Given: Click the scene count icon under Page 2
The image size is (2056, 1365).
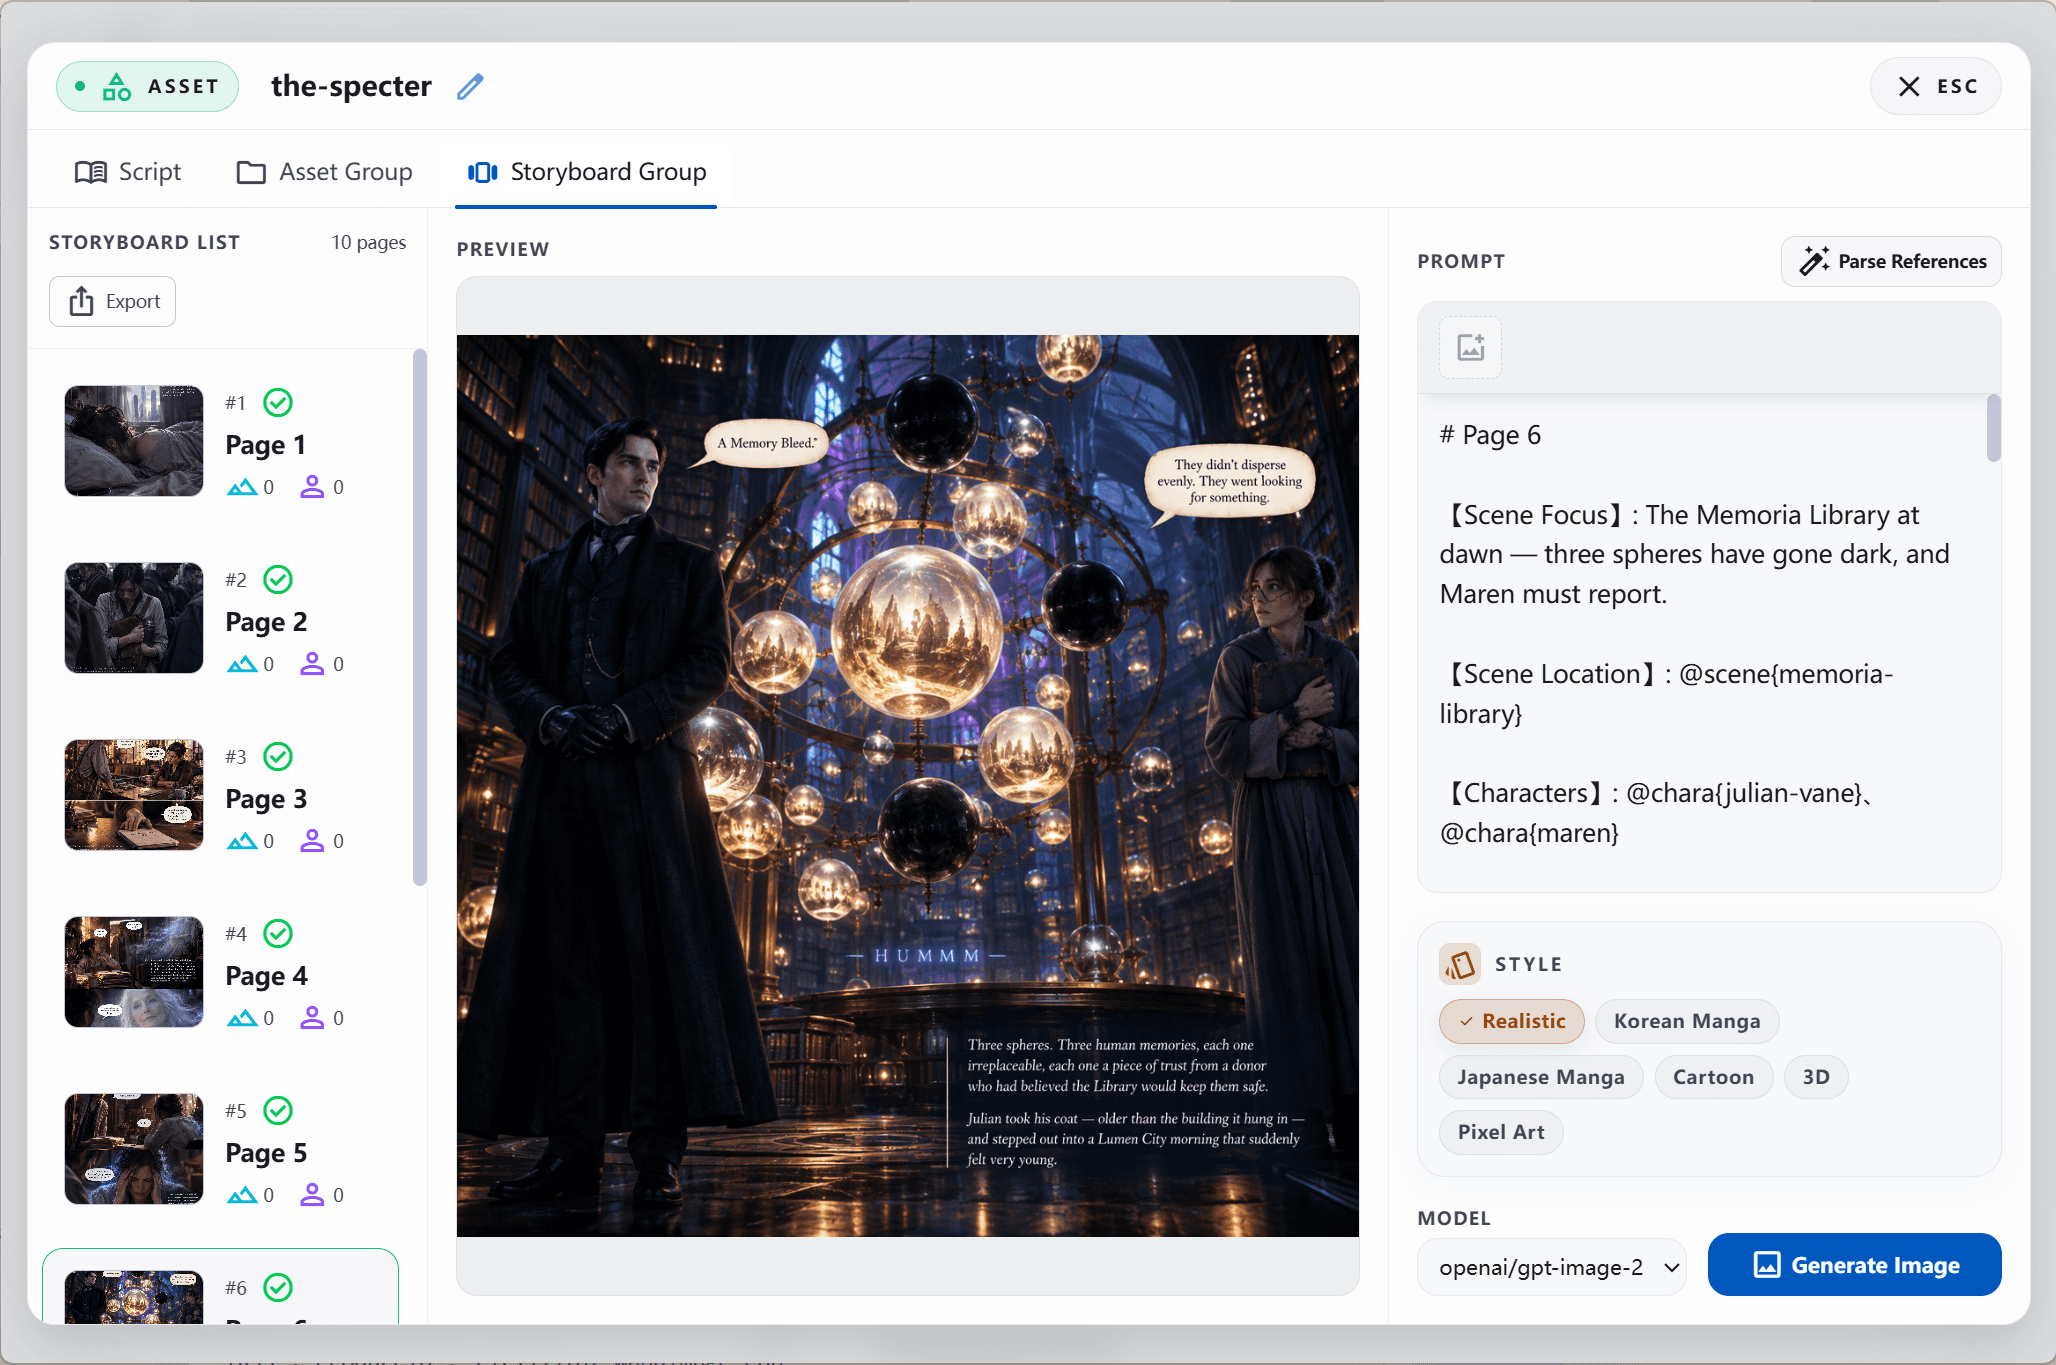Looking at the screenshot, I should [x=242, y=664].
